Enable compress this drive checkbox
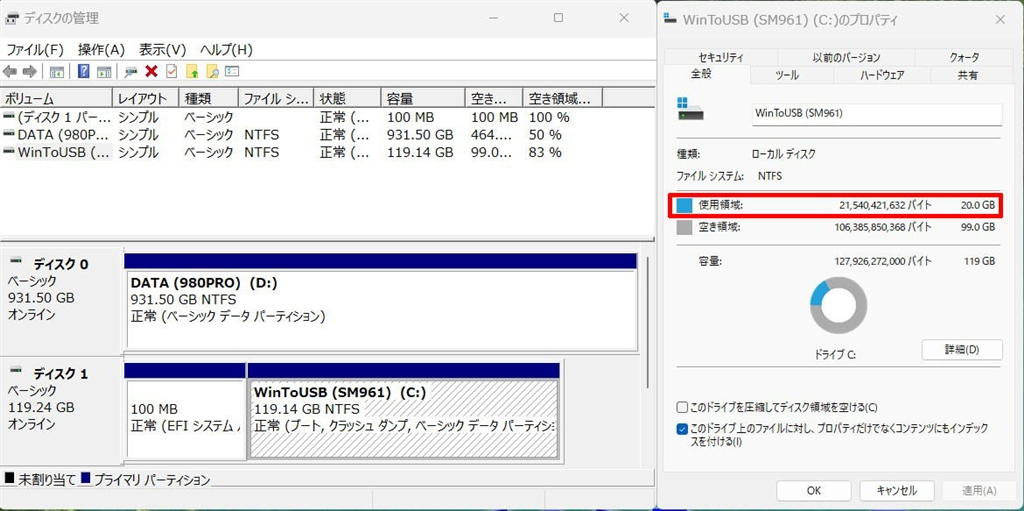1024x511 pixels. click(x=682, y=408)
